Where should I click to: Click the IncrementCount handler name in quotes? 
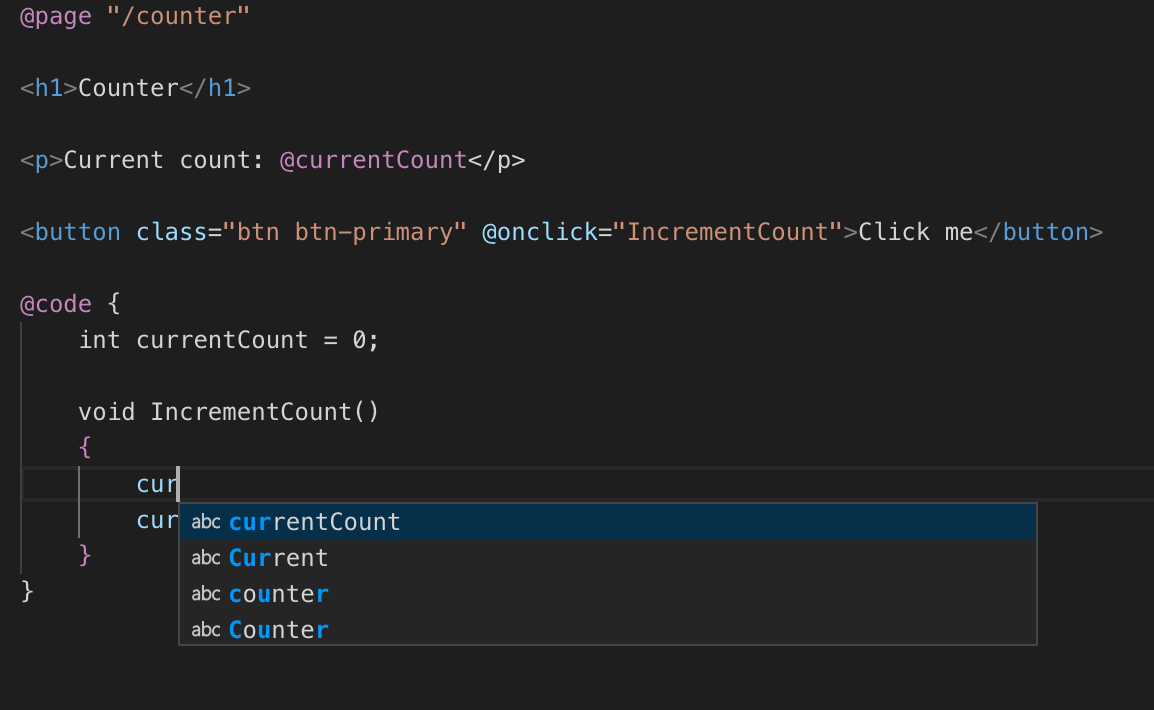click(730, 231)
